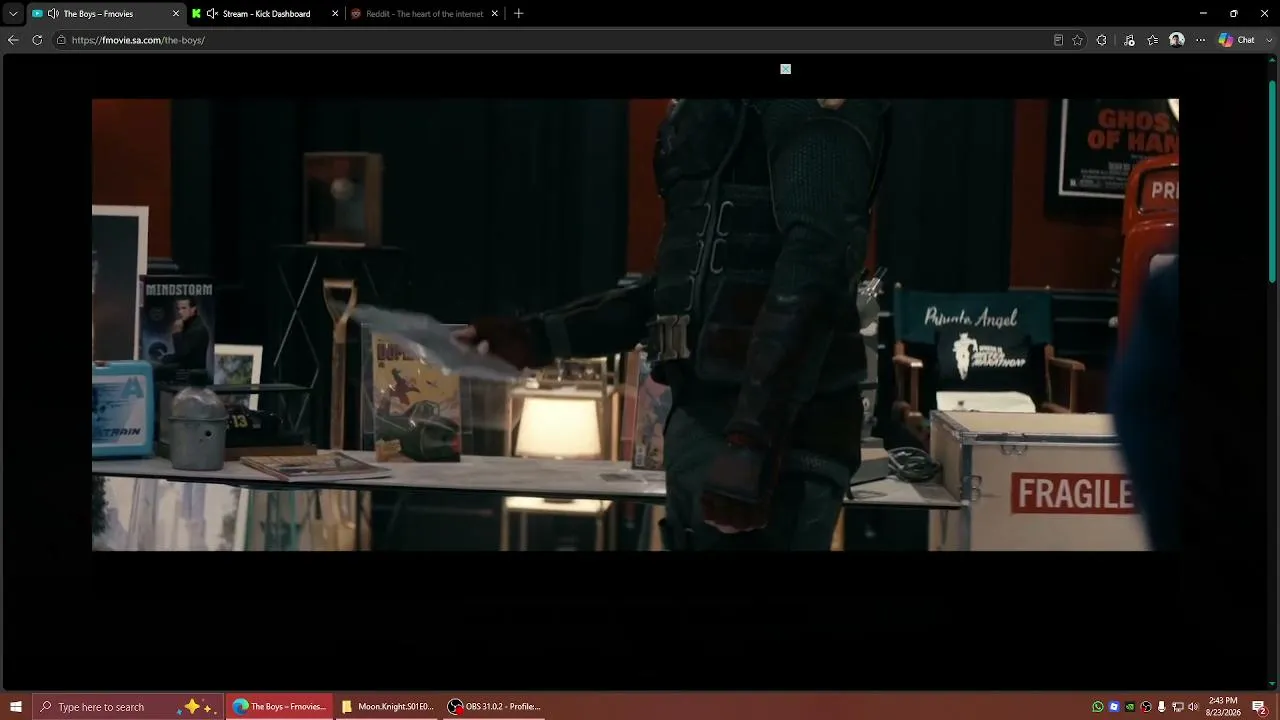
Task: Expand the chevron next to Chat
Action: tap(1268, 40)
